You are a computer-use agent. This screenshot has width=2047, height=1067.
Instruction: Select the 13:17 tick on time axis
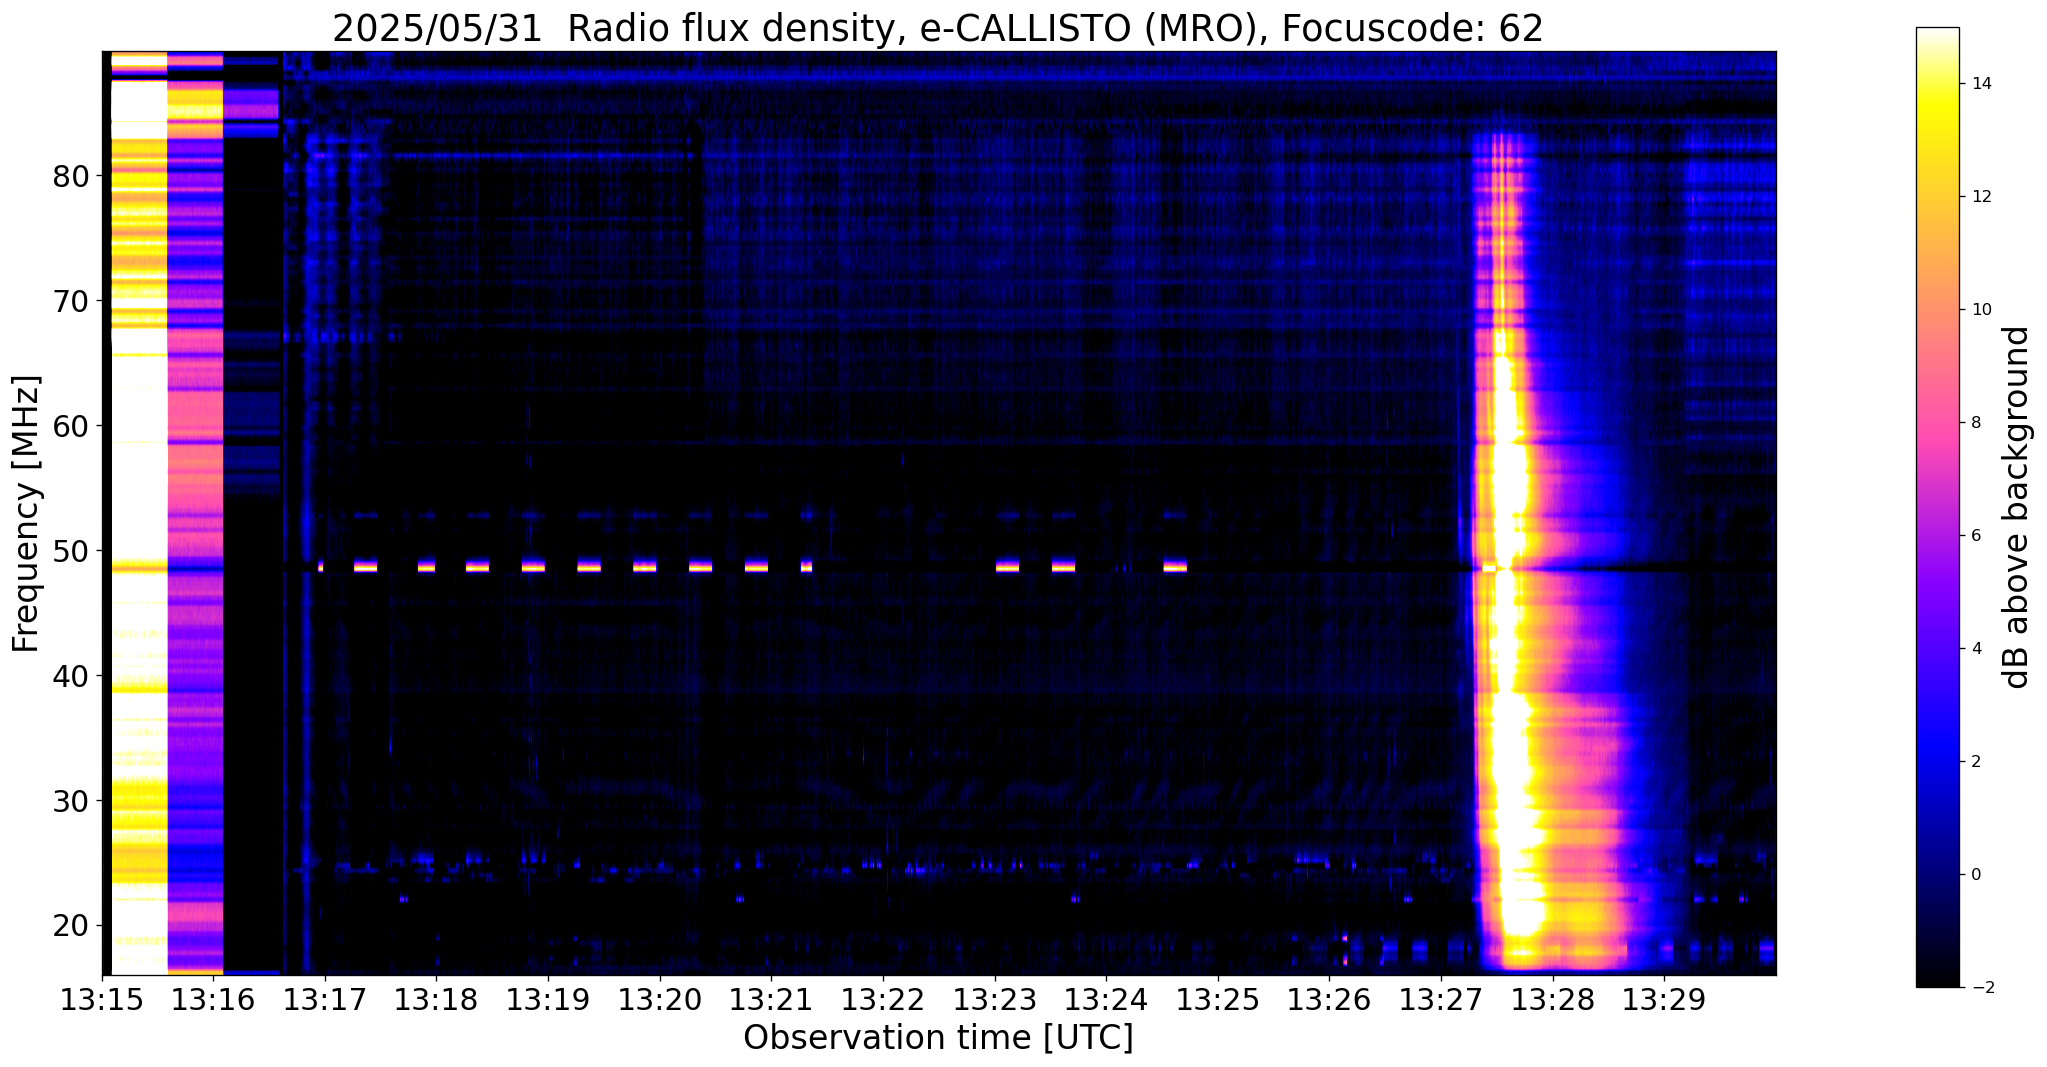(324, 999)
